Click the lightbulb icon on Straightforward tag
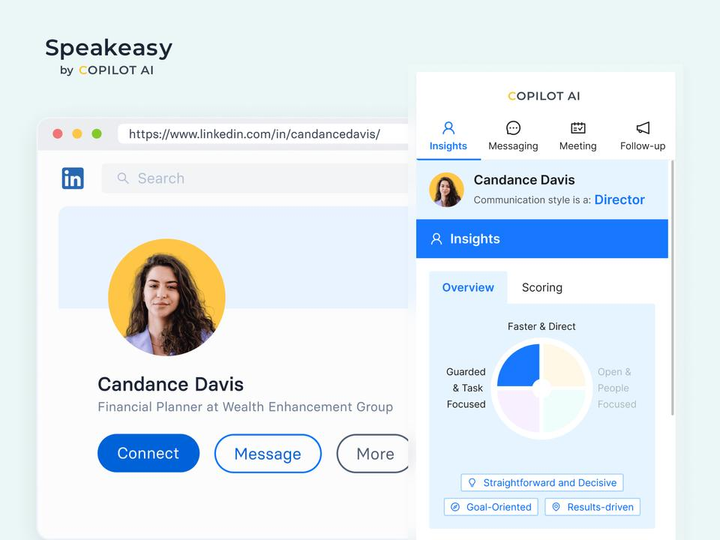The image size is (720, 540). pyautogui.click(x=472, y=483)
